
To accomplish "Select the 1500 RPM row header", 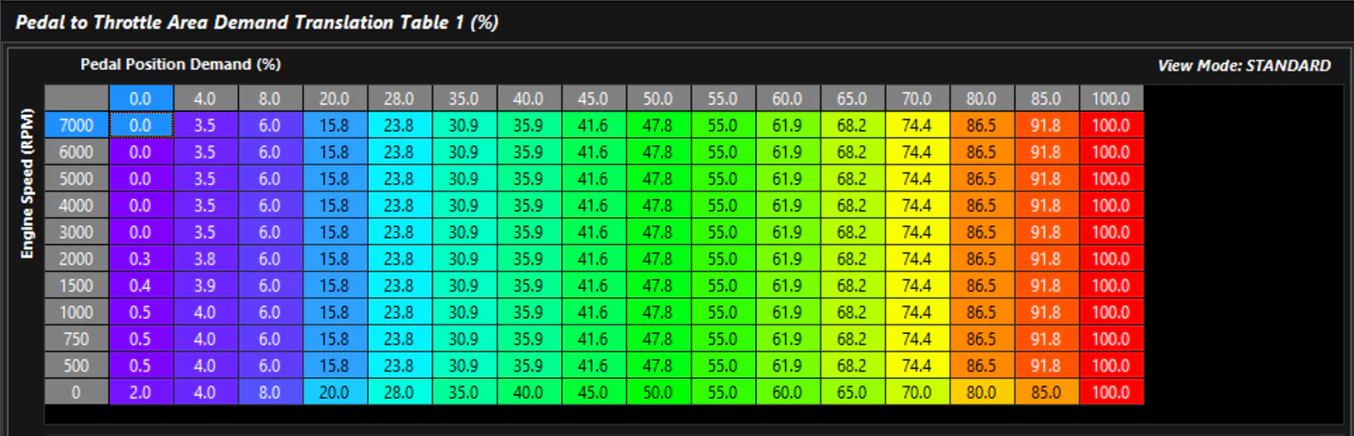I will click(77, 285).
